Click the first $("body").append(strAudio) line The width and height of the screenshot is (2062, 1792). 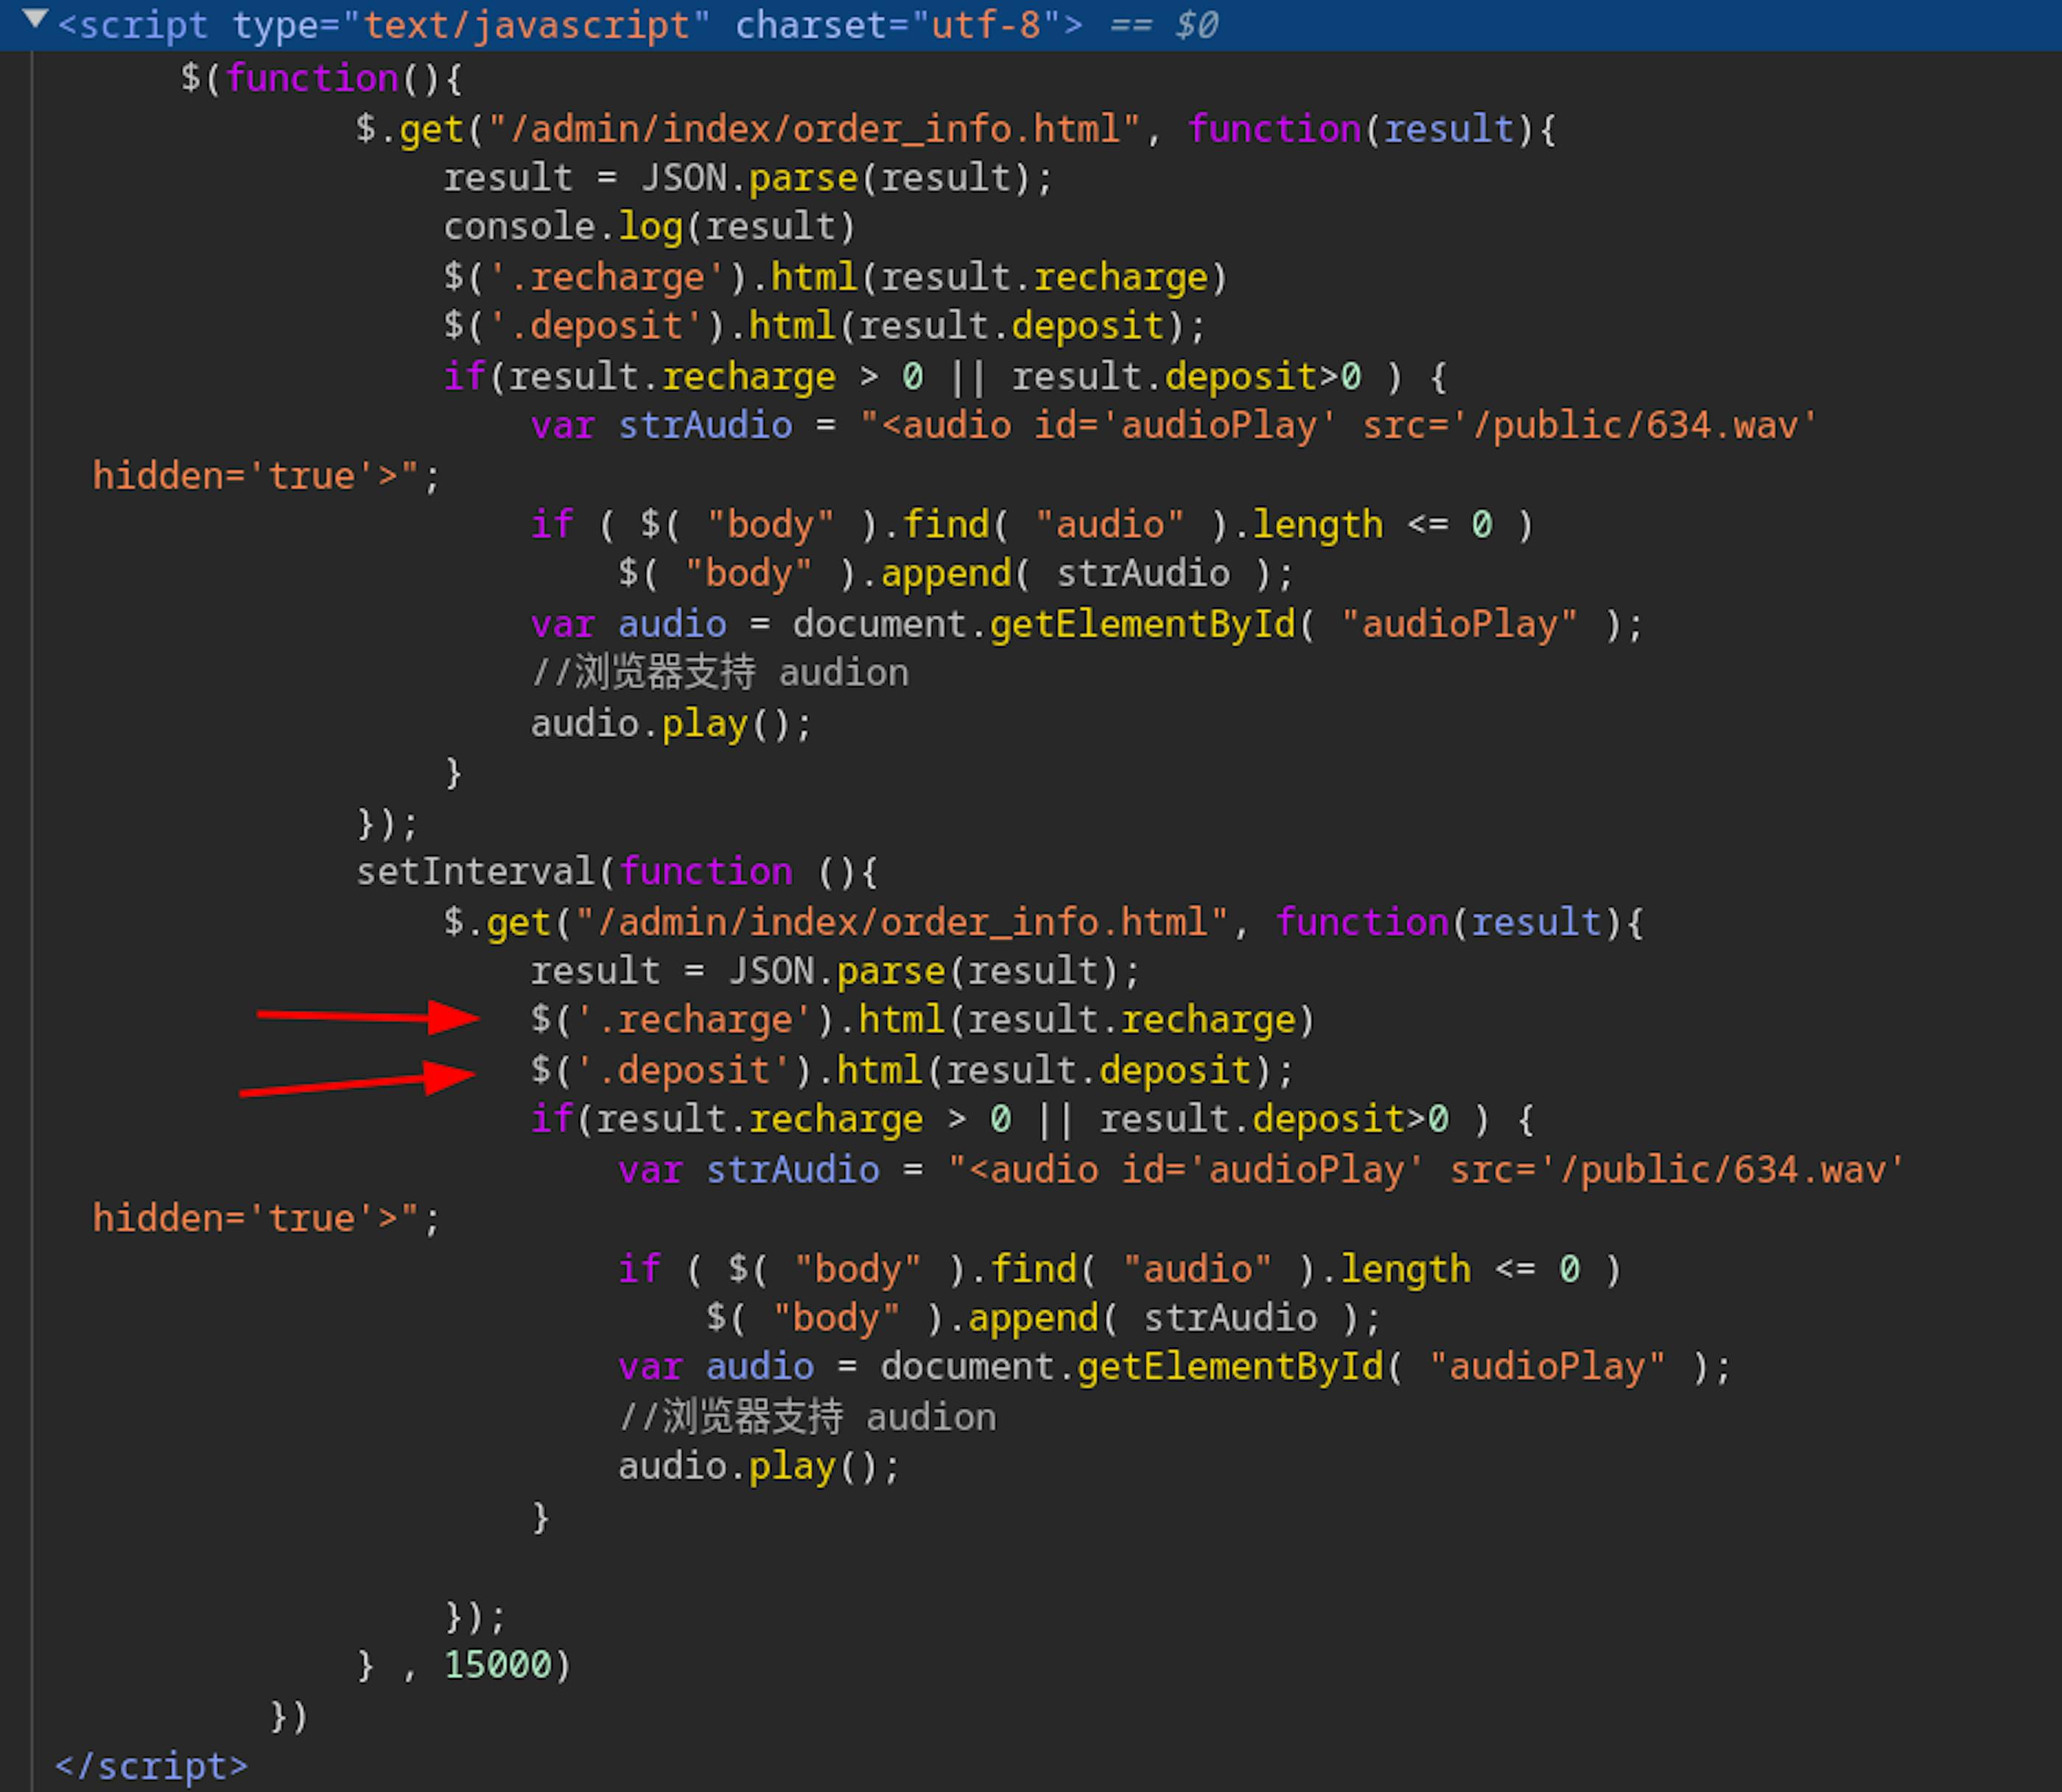pos(956,573)
